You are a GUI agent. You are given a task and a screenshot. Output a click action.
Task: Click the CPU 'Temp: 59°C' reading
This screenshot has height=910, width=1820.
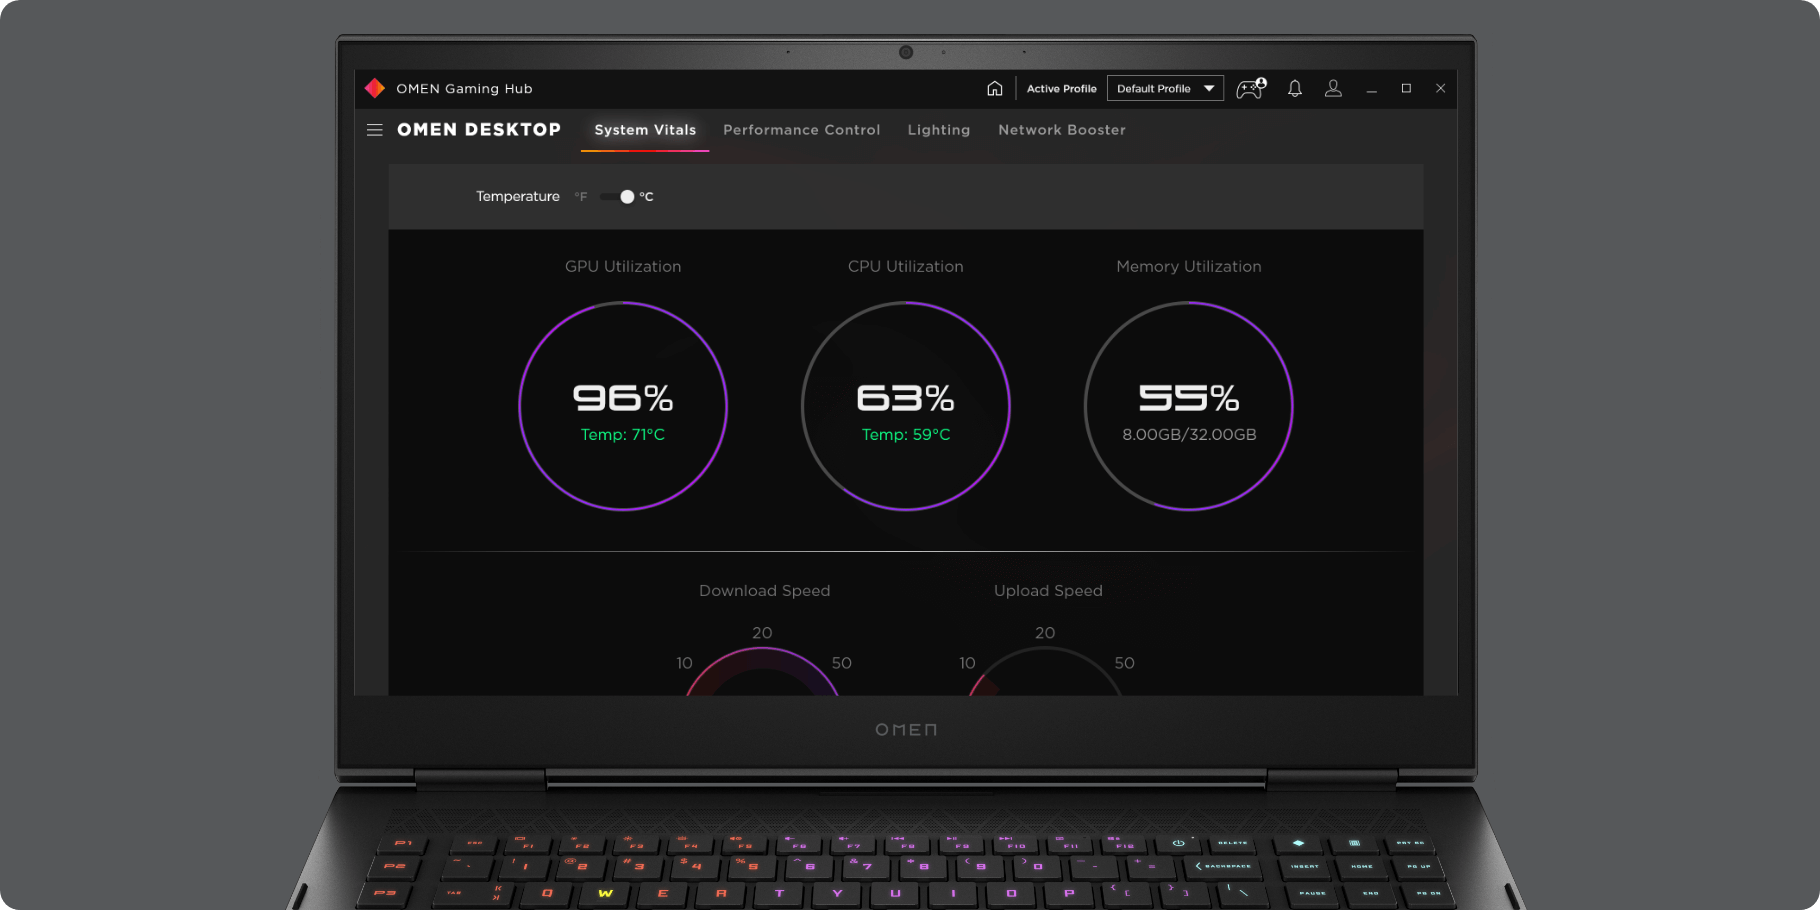(906, 435)
